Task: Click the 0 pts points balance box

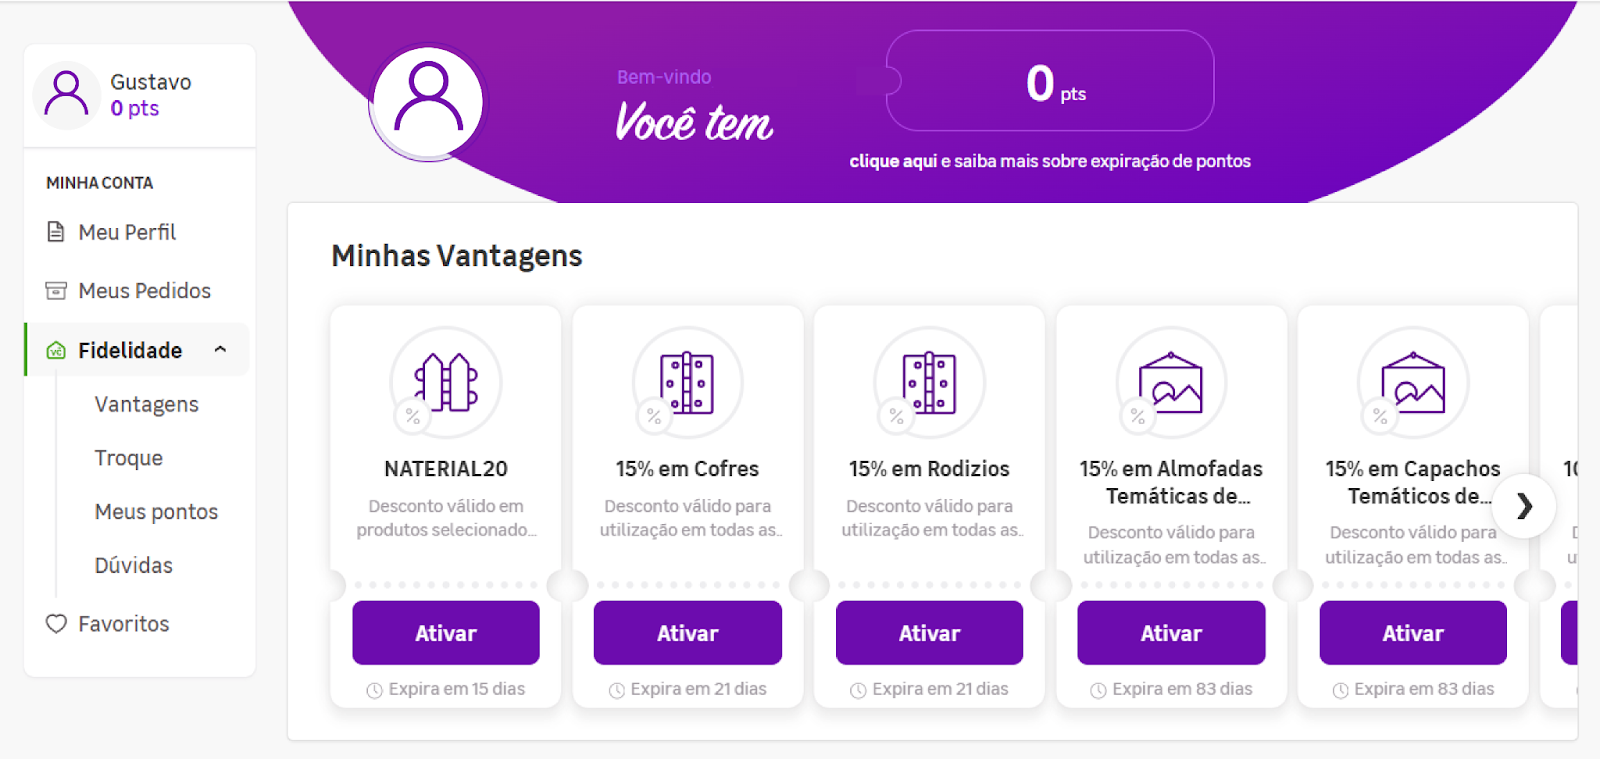Action: (x=1050, y=81)
